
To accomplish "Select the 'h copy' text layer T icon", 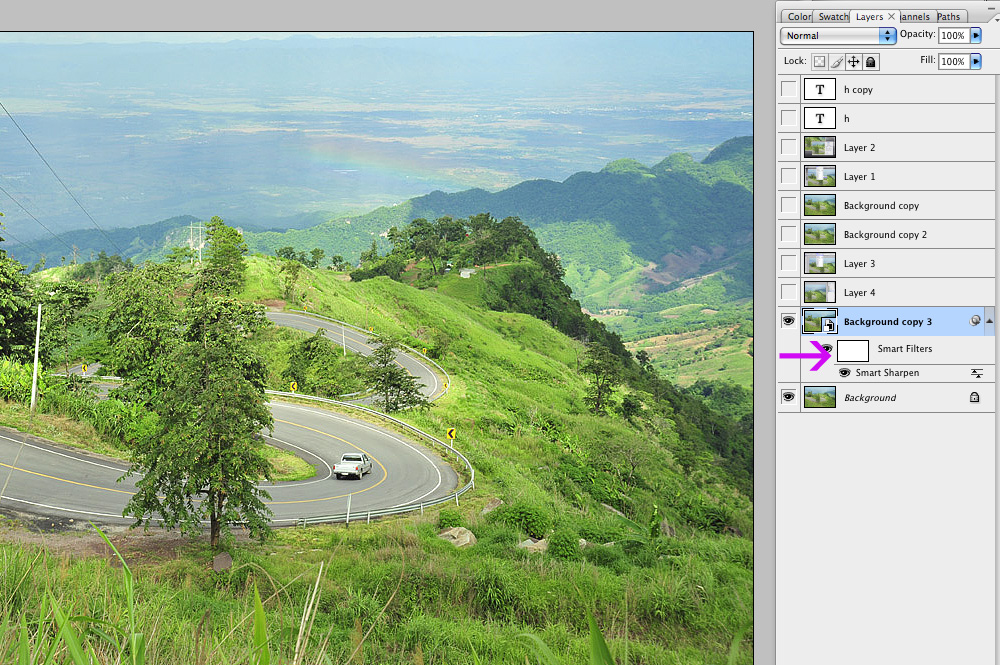I will pyautogui.click(x=819, y=89).
